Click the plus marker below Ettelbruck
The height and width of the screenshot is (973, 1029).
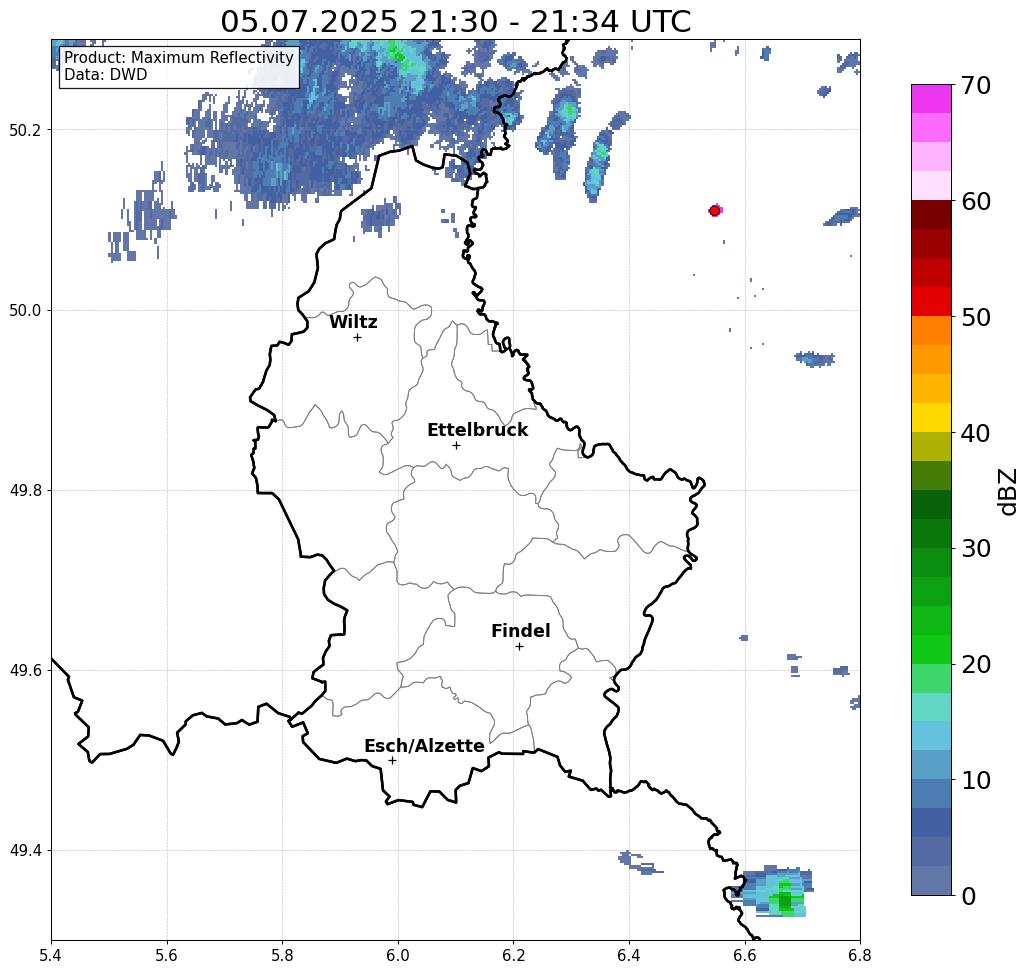457,445
